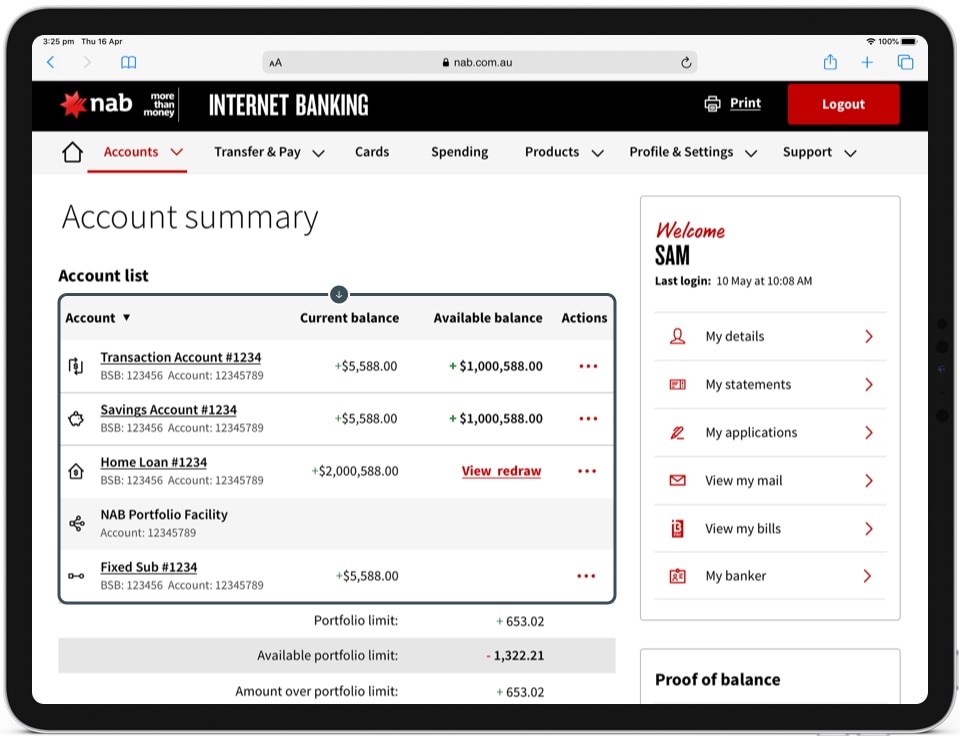Go to the Spending tab
The height and width of the screenshot is (740, 960).
(x=459, y=152)
